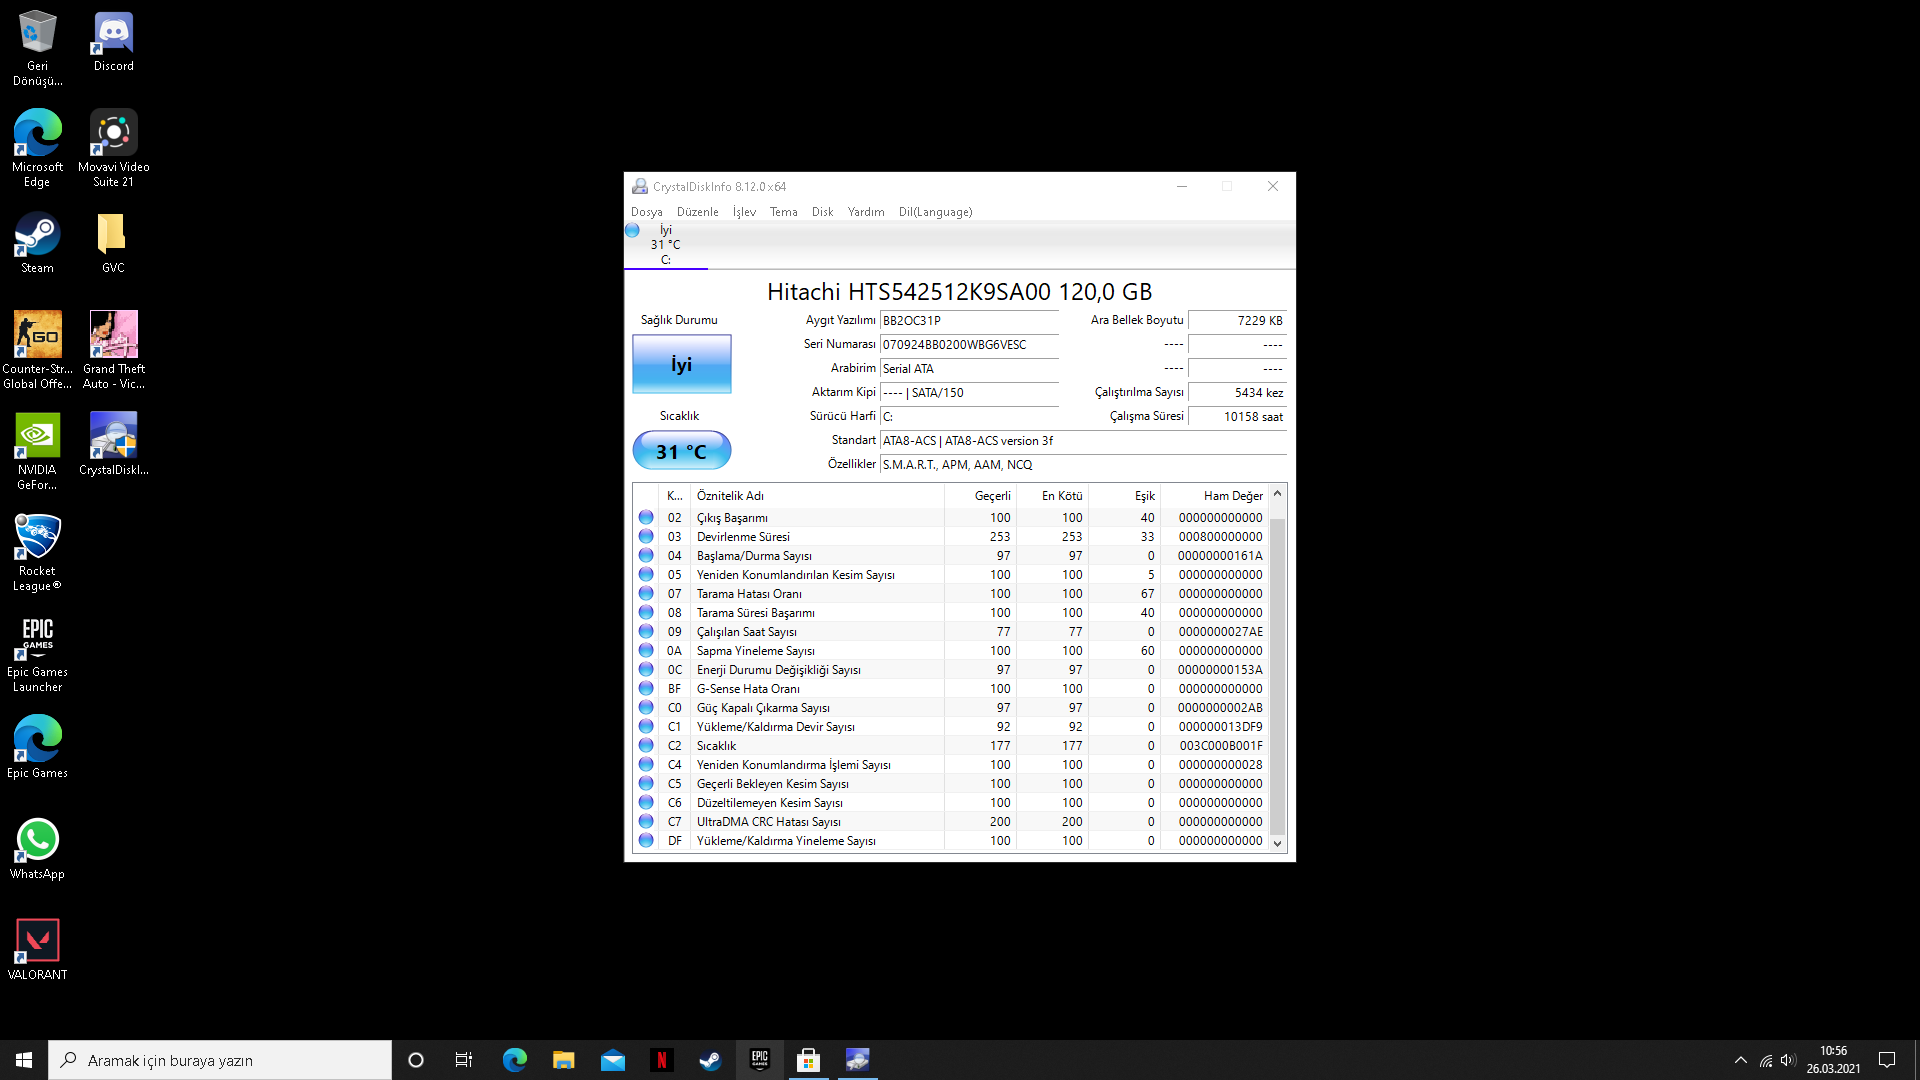The height and width of the screenshot is (1080, 1920).
Task: Click the status circle next to Çıkış Başarımı
Action: click(x=646, y=517)
